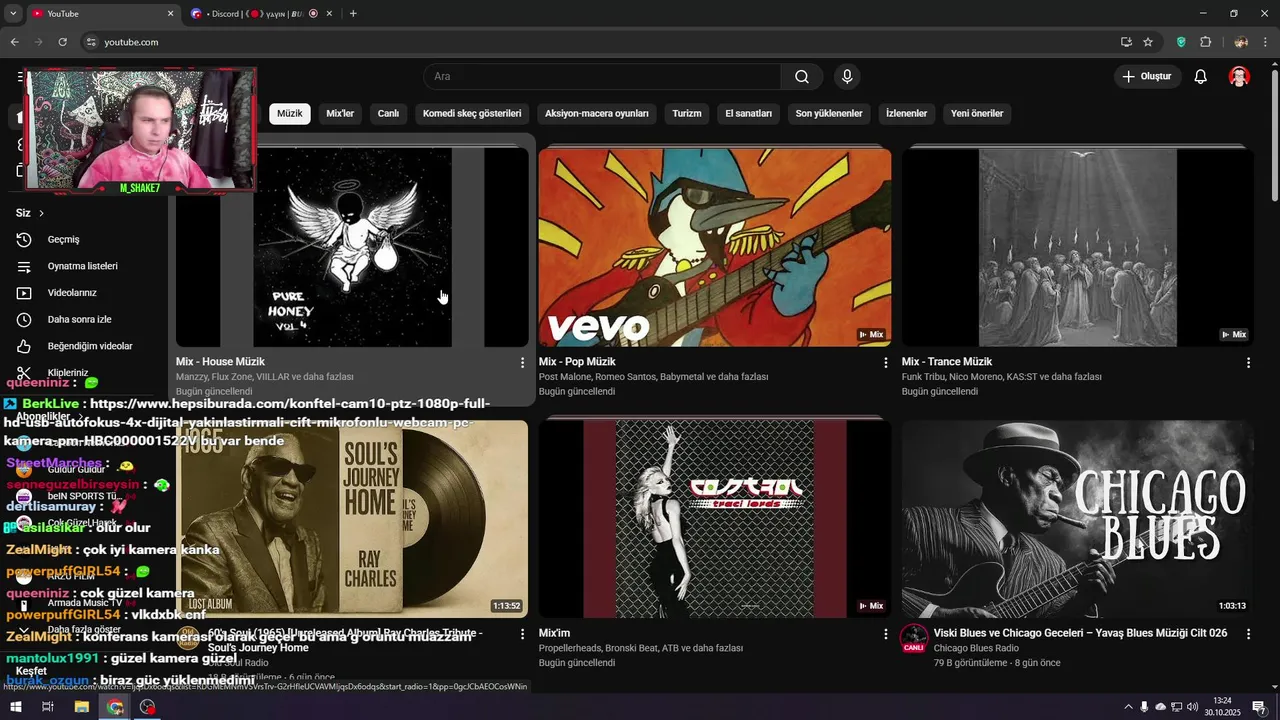Click Chicago Blues Radio CANLI avatar
Viewport: 1280px width, 720px height.
pos(913,639)
